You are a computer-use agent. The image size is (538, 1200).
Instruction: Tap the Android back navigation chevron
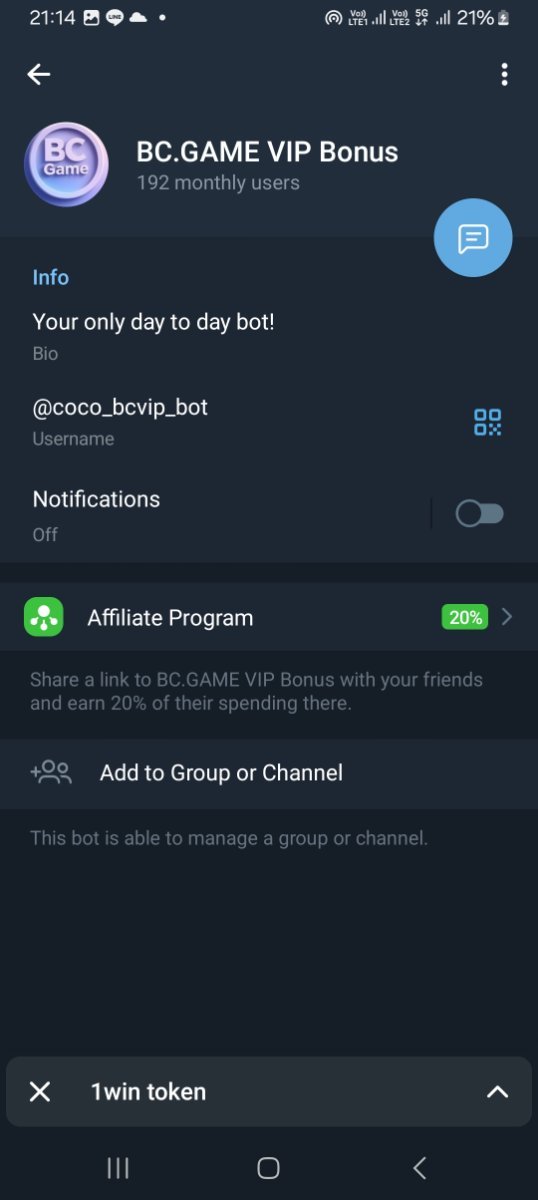click(420, 1167)
